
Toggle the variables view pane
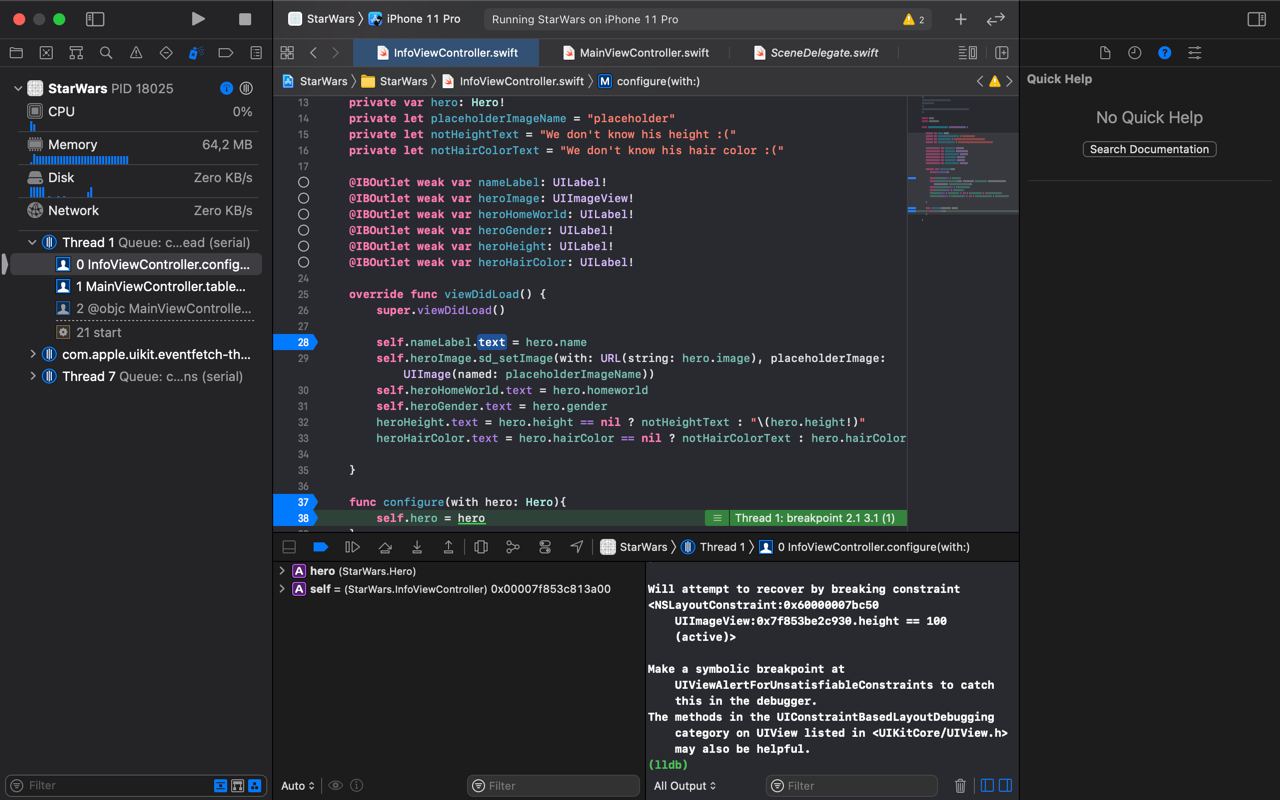(x=987, y=786)
